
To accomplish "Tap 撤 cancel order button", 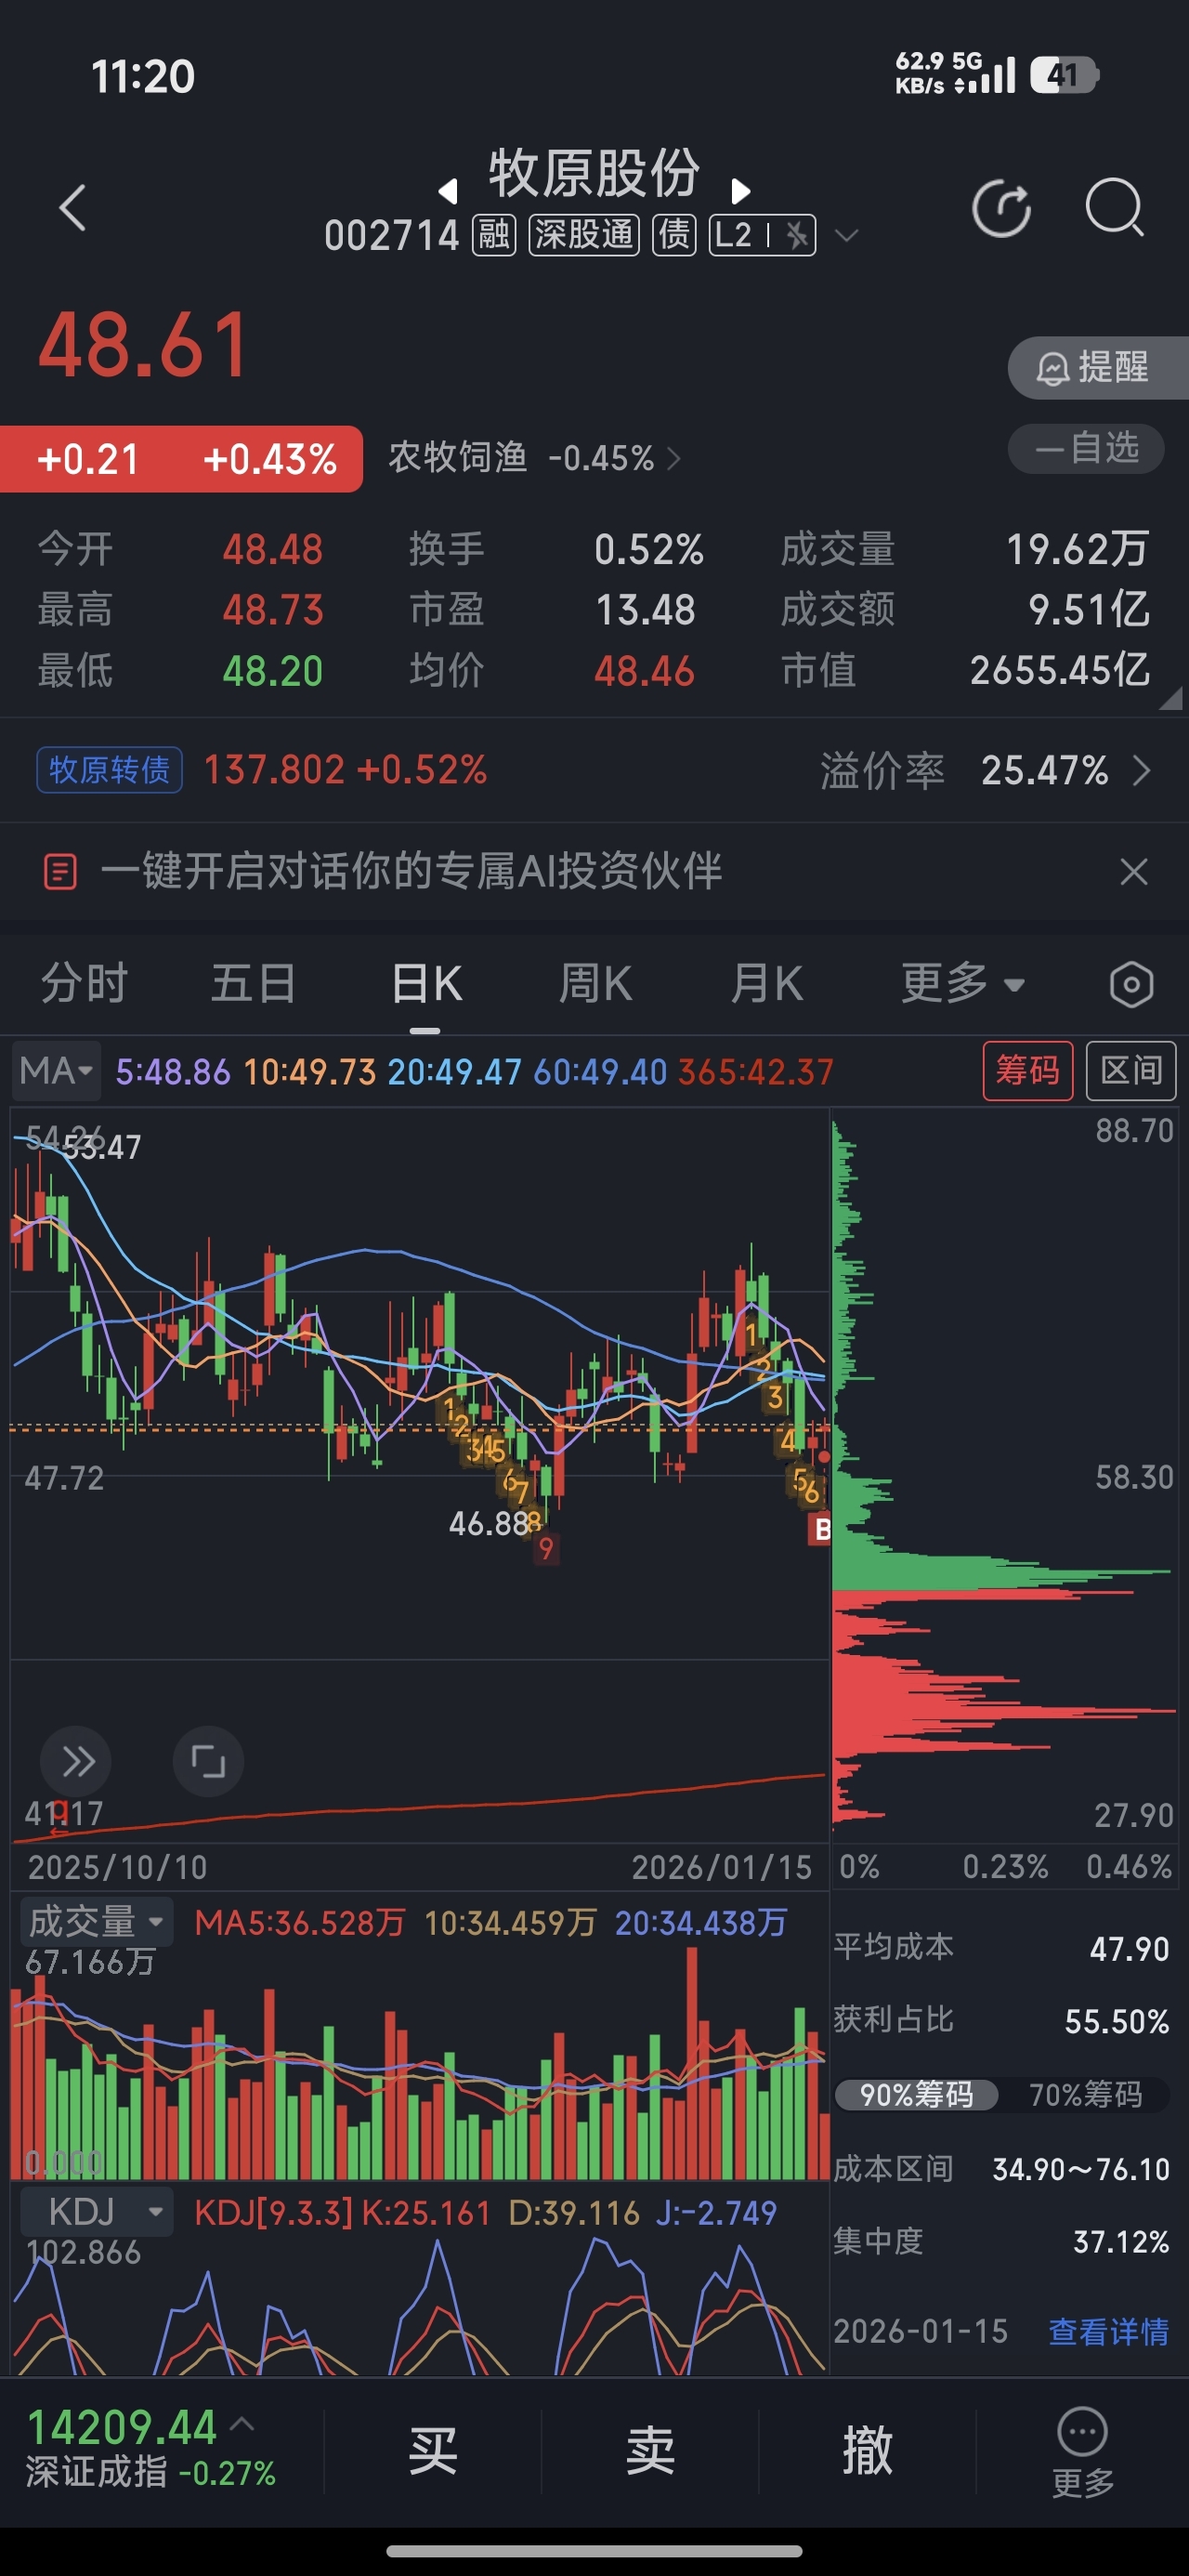I will pyautogui.click(x=867, y=2451).
